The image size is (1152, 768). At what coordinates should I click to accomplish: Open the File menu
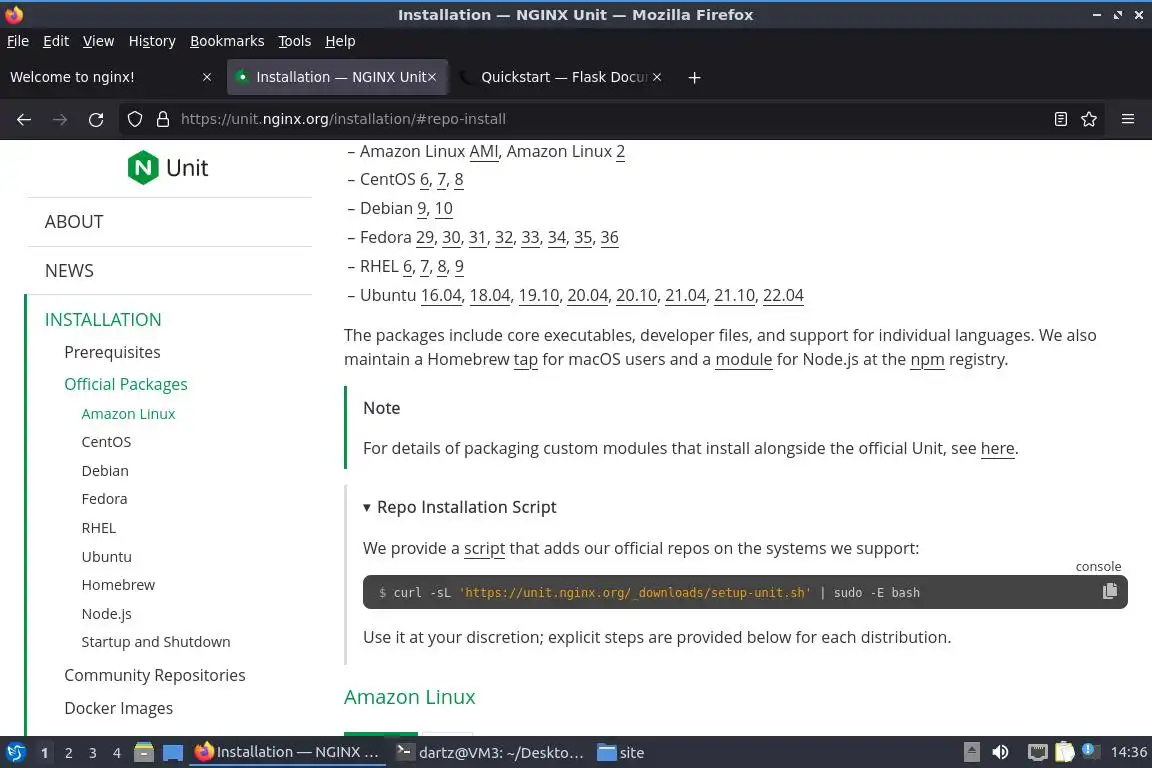[18, 41]
